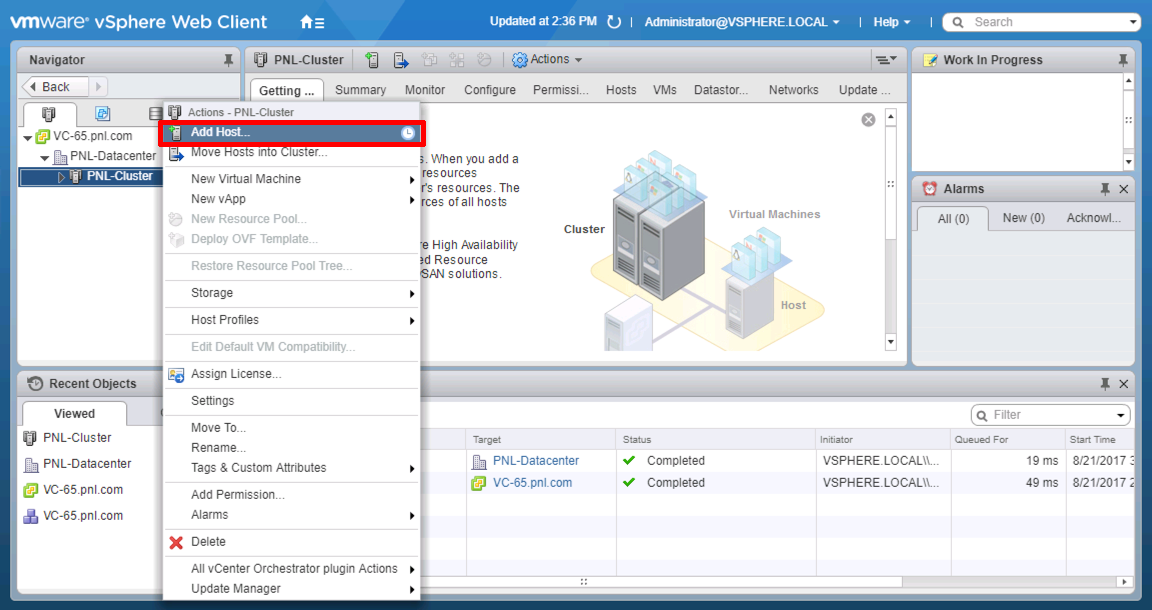The height and width of the screenshot is (610, 1152).
Task: Choose Settings in context menu
Action: coord(291,401)
